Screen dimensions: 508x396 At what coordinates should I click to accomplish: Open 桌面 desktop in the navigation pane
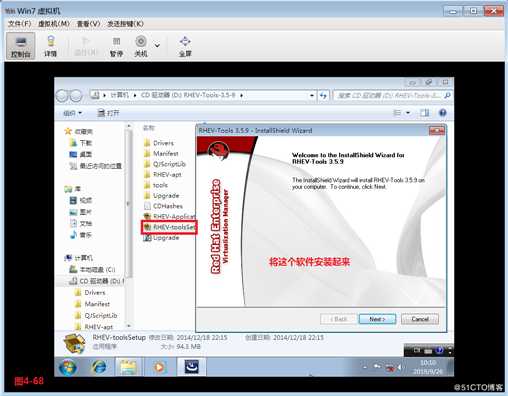(x=80, y=154)
